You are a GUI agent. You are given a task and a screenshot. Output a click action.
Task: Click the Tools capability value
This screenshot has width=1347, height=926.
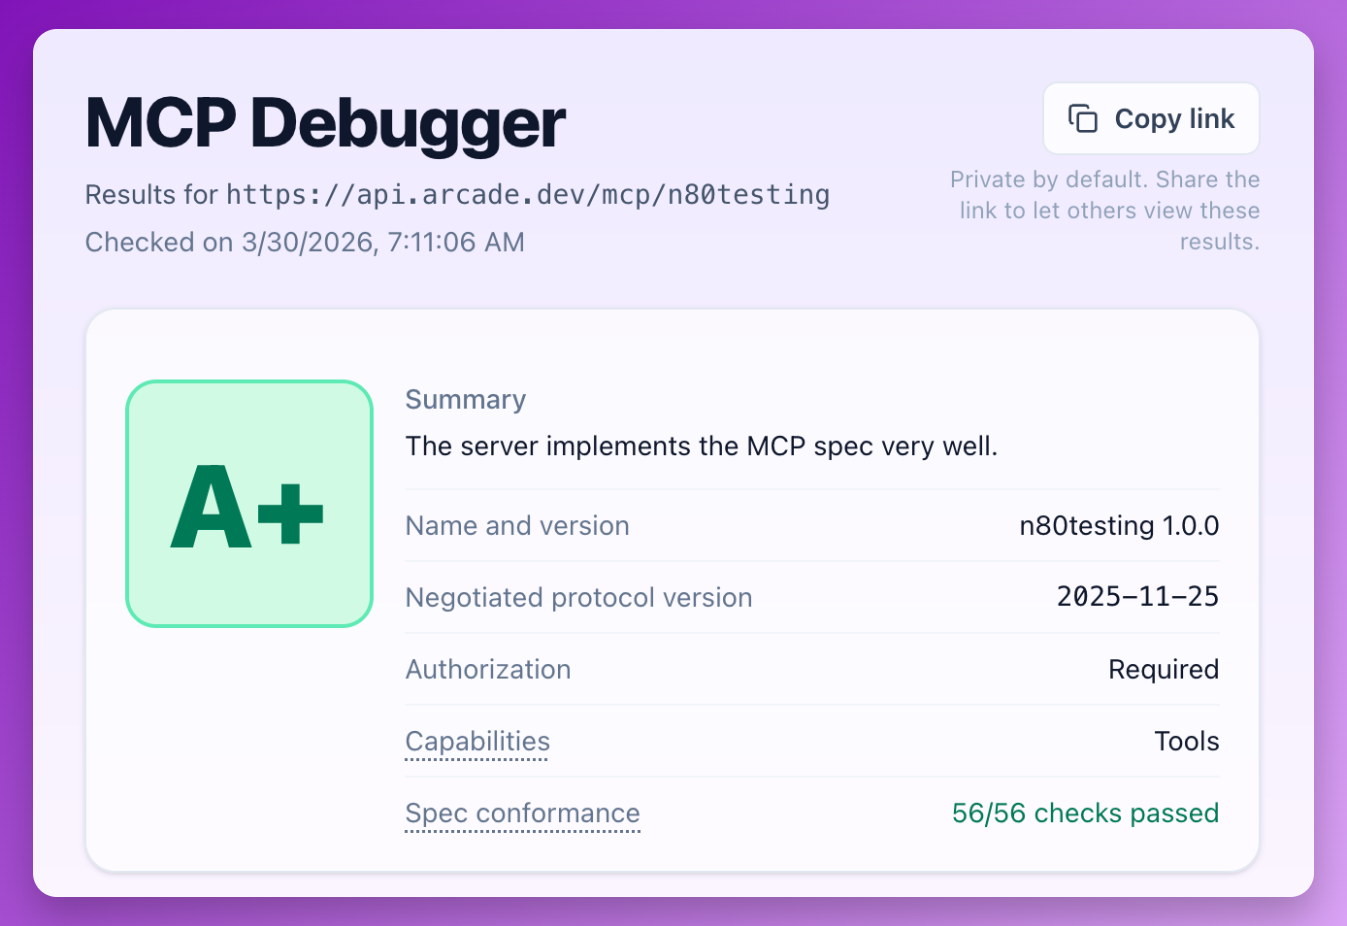(1186, 742)
